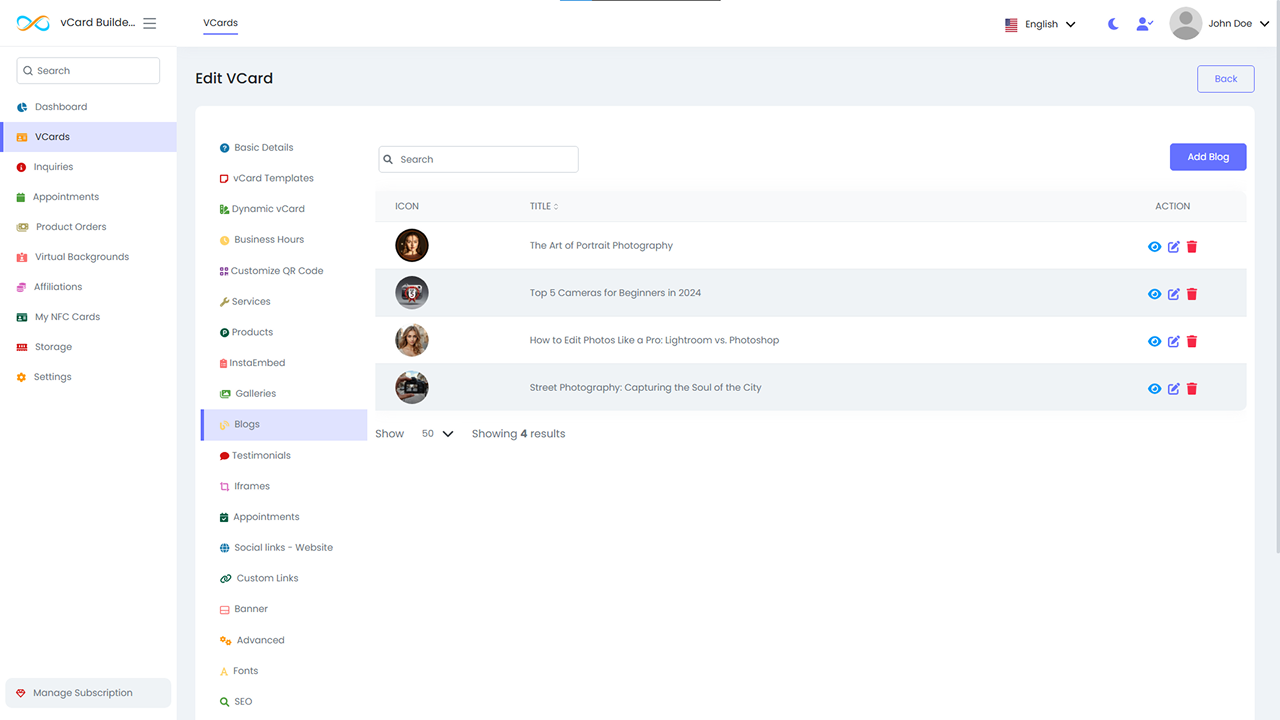Collapse sidebar with hamburger menu icon
This screenshot has height=720, width=1280.
coord(150,23)
